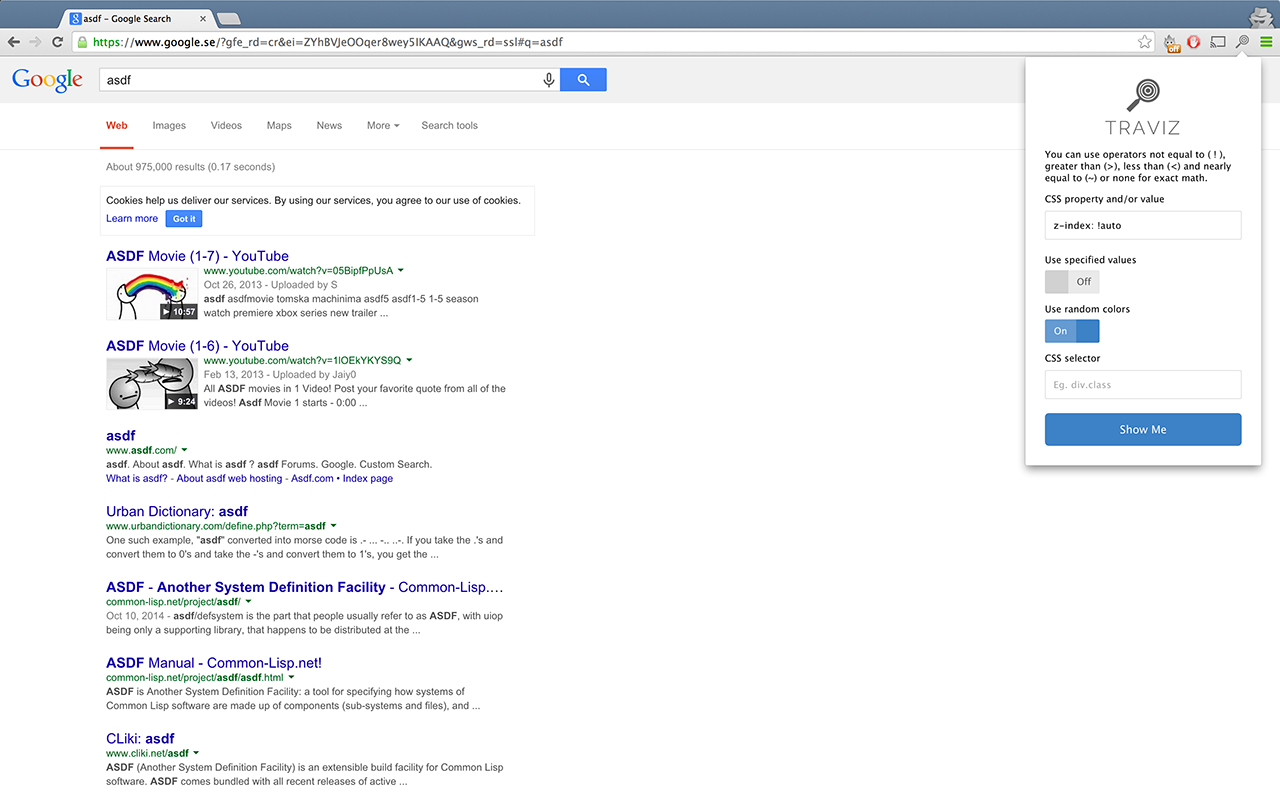Viewport: 1280px width, 800px height.
Task: Accept cookies with the 'Got it' button
Action: click(184, 218)
